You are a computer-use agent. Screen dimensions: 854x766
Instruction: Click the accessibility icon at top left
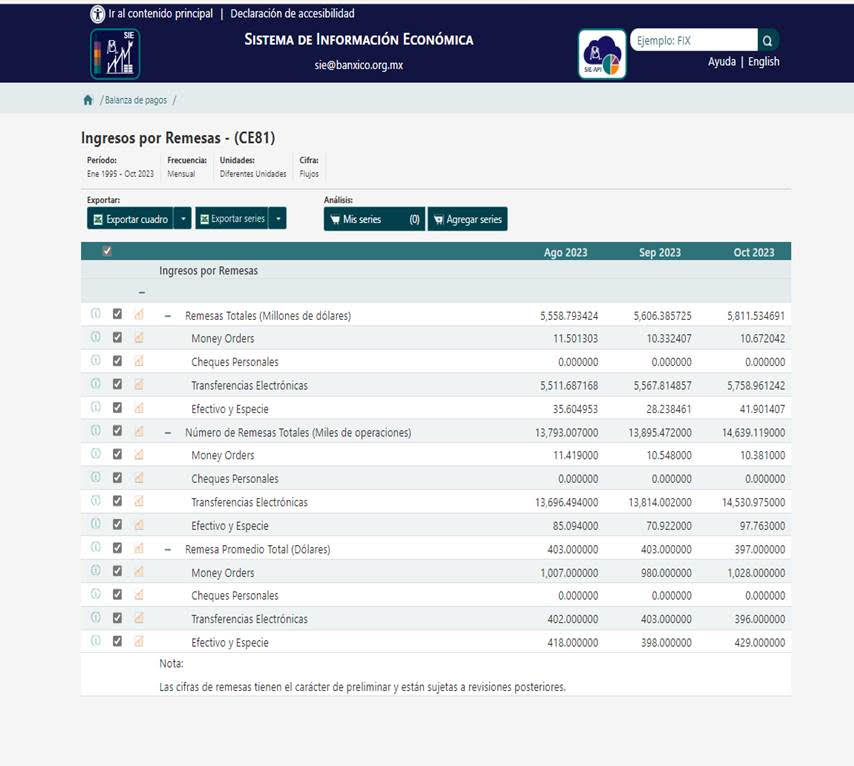click(x=98, y=14)
